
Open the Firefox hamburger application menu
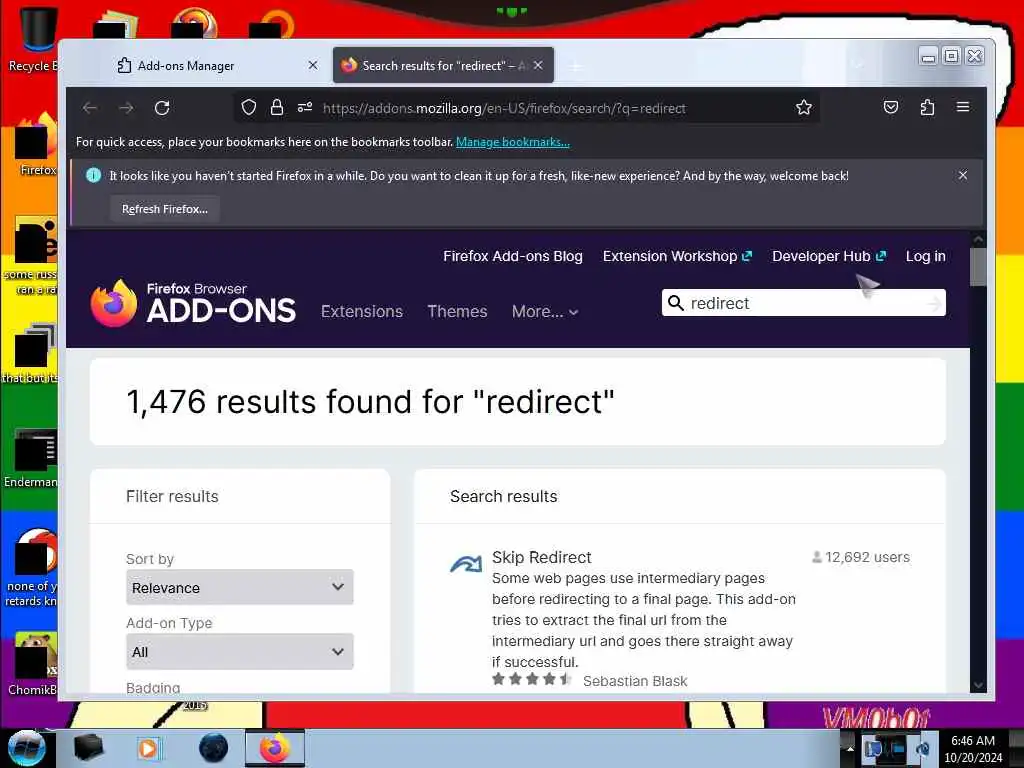963,106
